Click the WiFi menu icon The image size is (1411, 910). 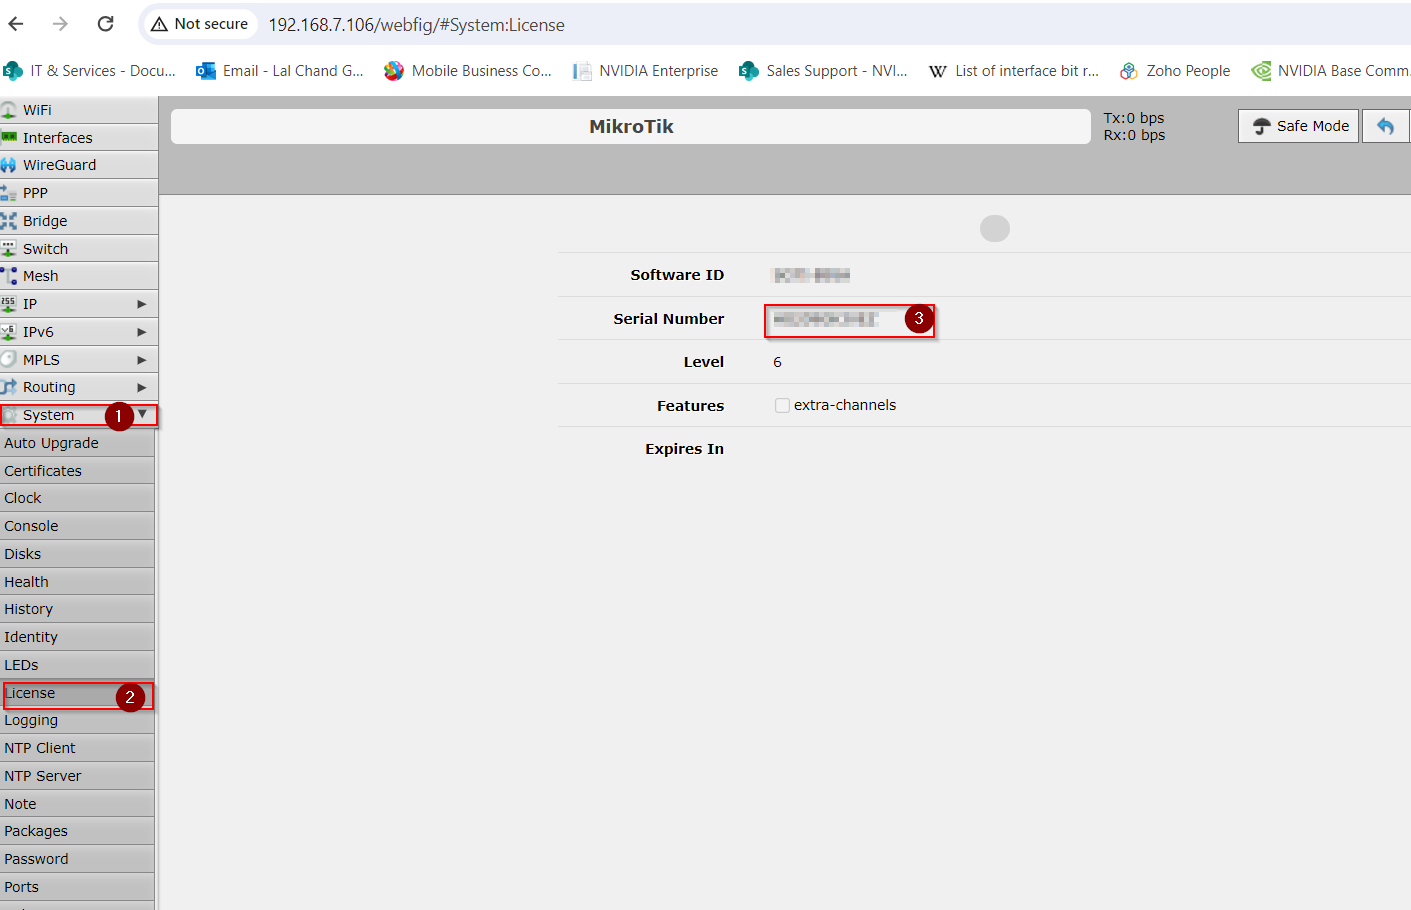(9, 110)
